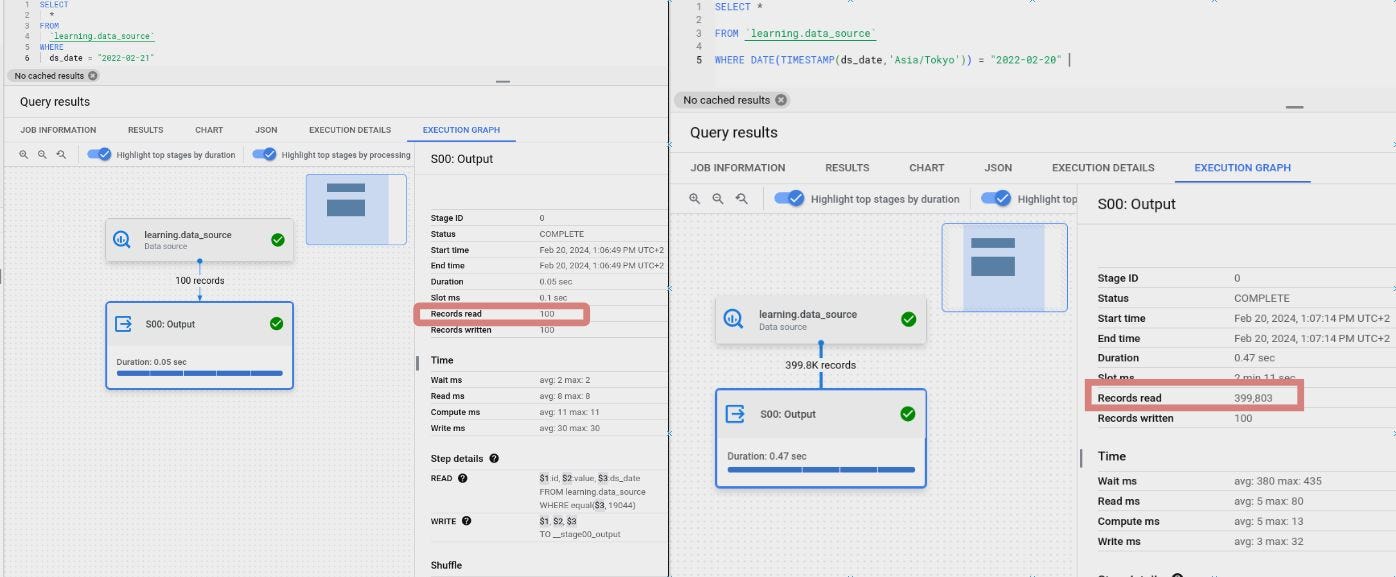Image resolution: width=1396 pixels, height=577 pixels.
Task: Click the Records read value 399,803
Action: coord(1254,398)
